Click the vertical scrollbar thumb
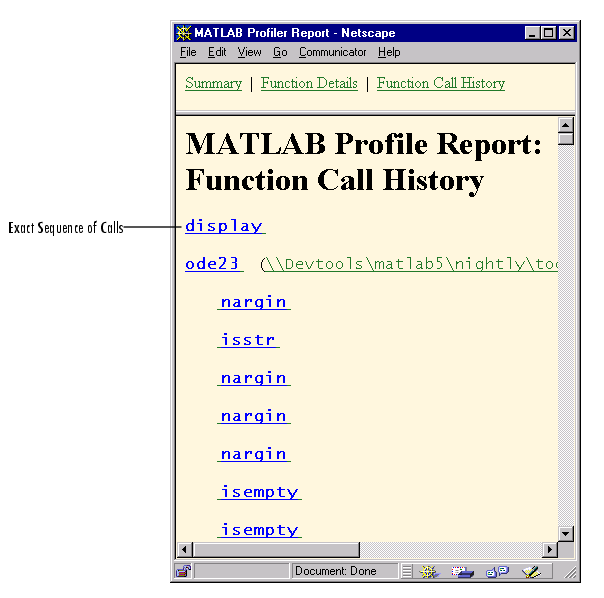 click(x=565, y=139)
